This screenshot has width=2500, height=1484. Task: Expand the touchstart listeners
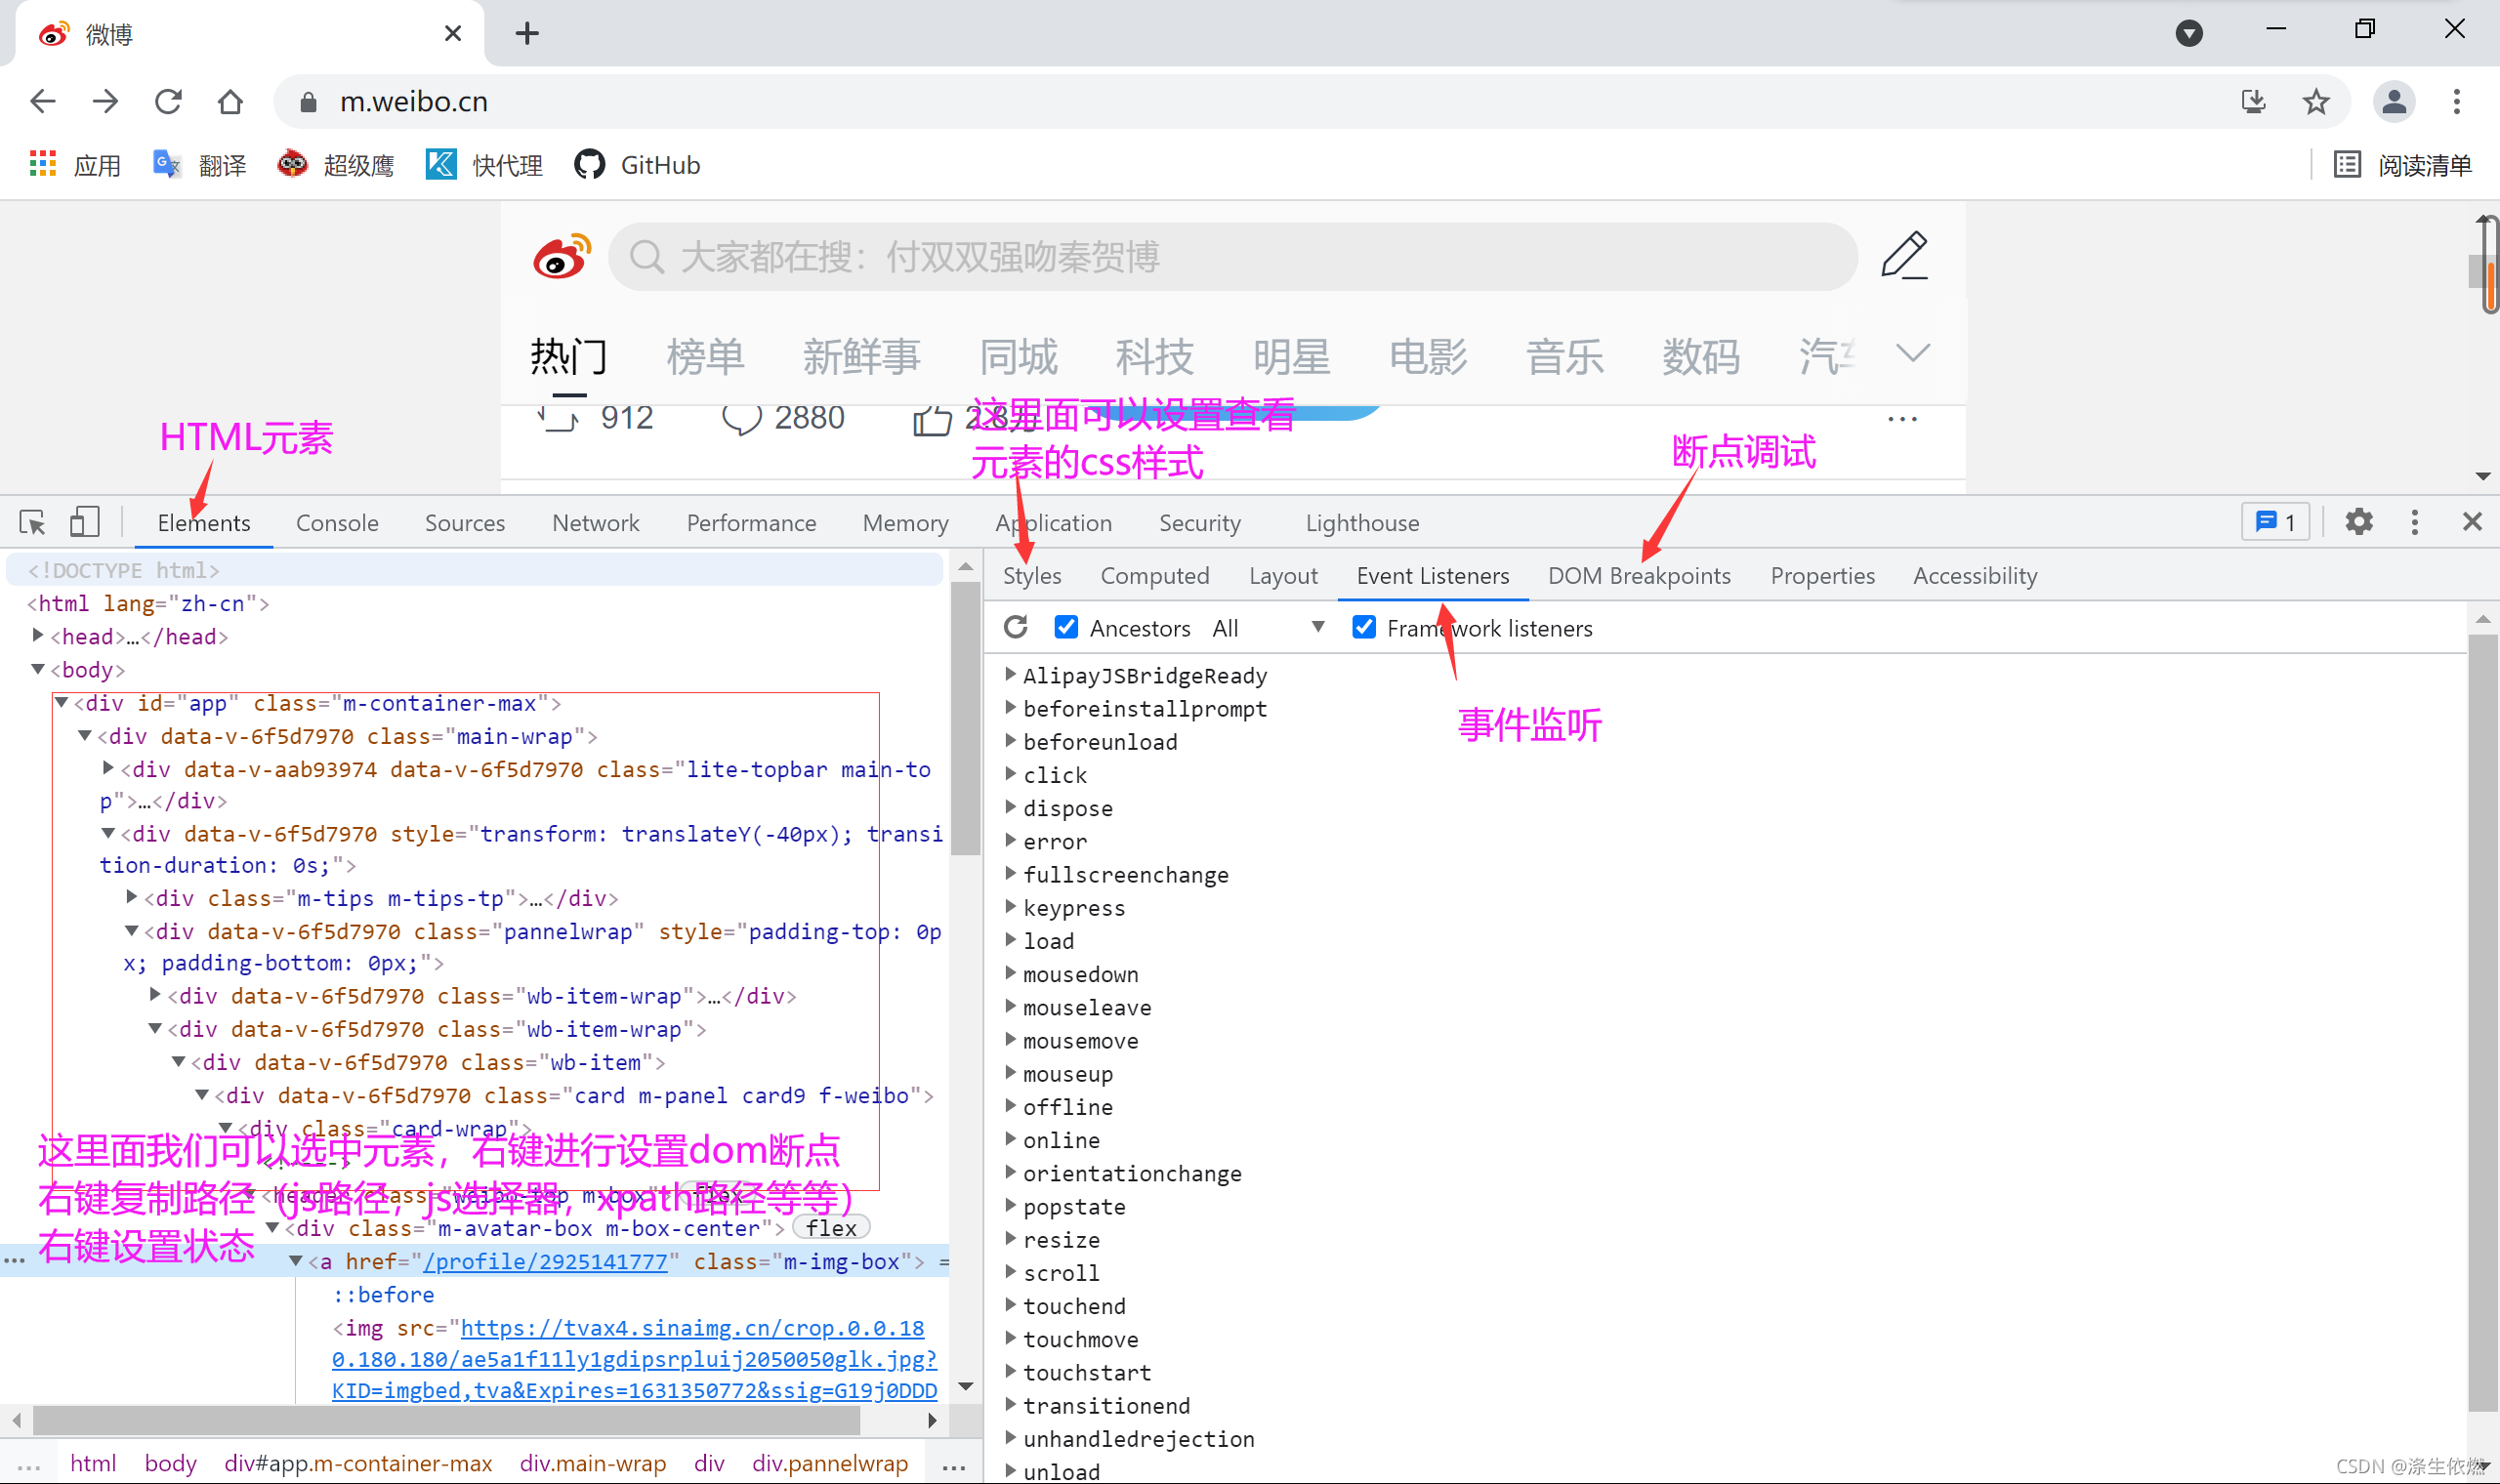(1010, 1372)
